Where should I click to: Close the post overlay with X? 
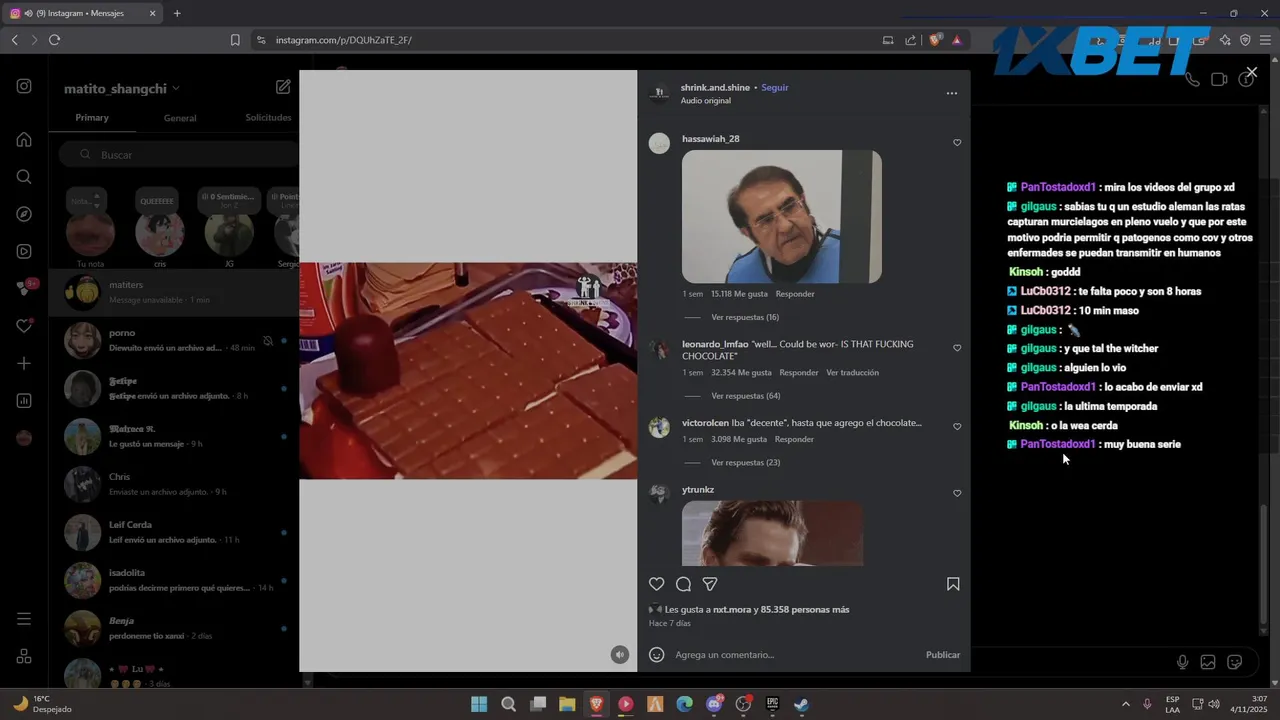tap(1251, 73)
